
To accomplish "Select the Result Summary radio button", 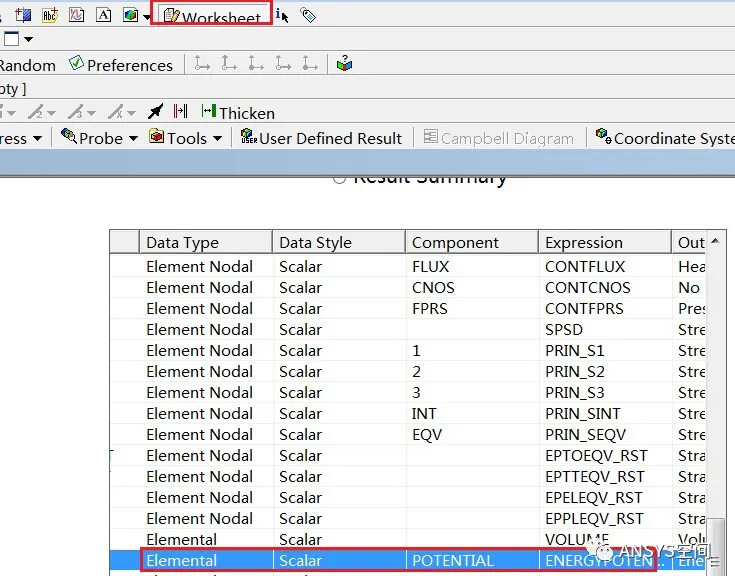I will tap(339, 178).
